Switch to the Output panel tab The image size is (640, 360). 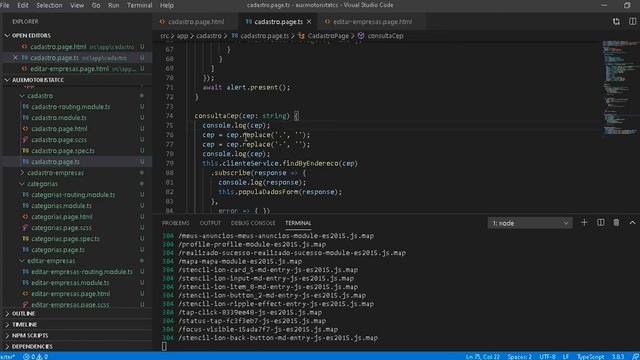(210, 223)
